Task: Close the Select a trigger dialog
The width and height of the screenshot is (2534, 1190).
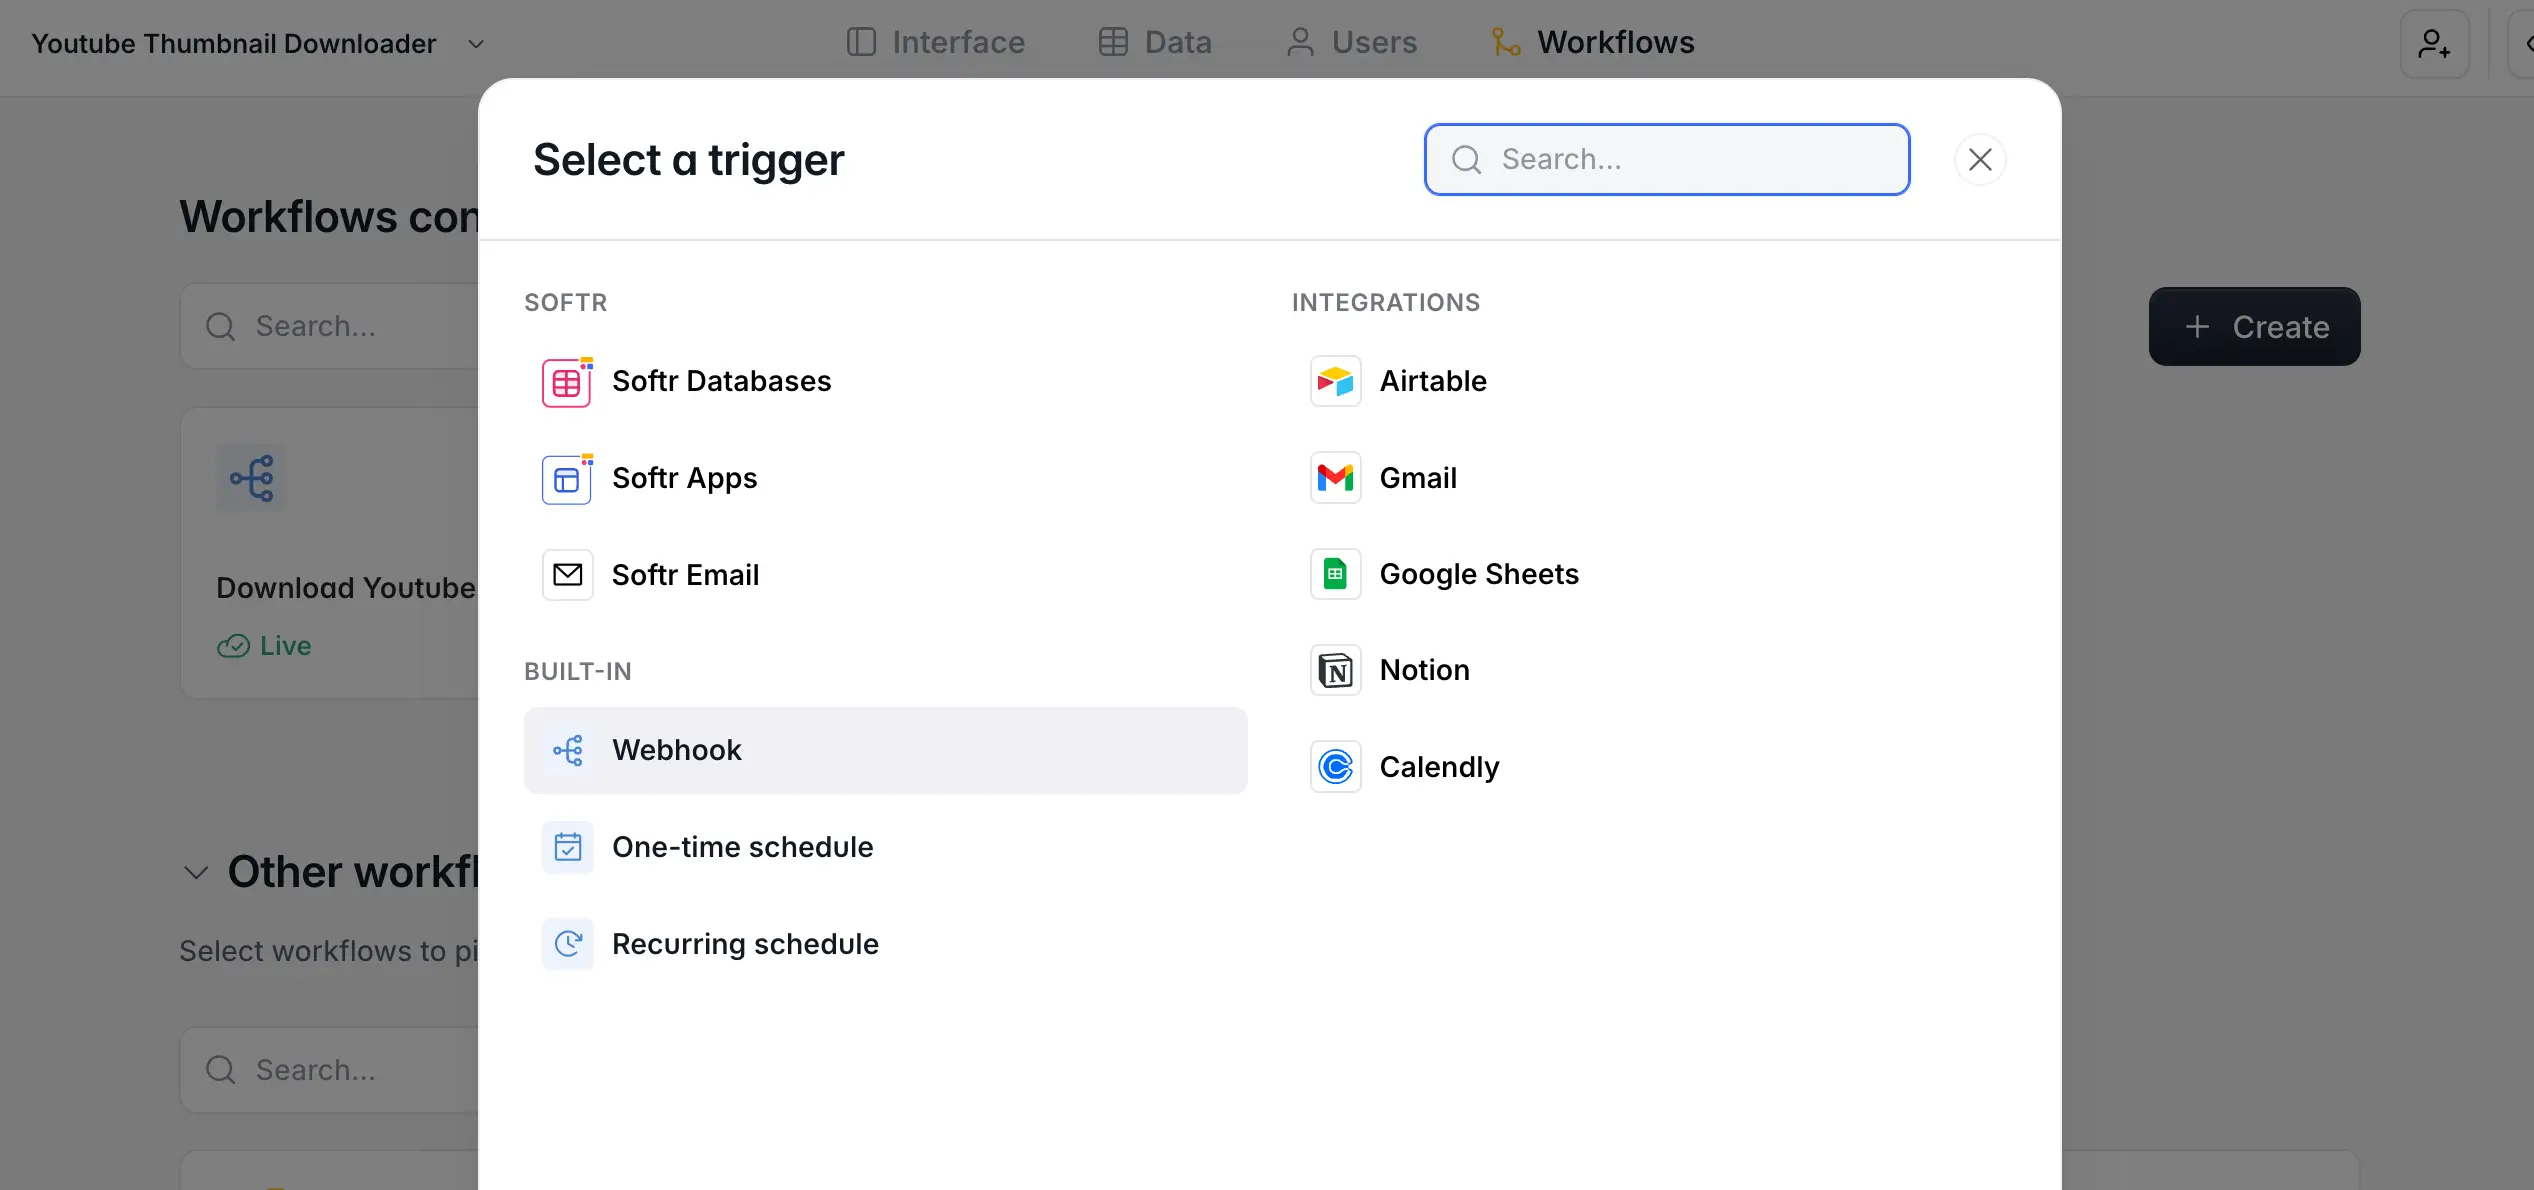Action: [x=1979, y=160]
